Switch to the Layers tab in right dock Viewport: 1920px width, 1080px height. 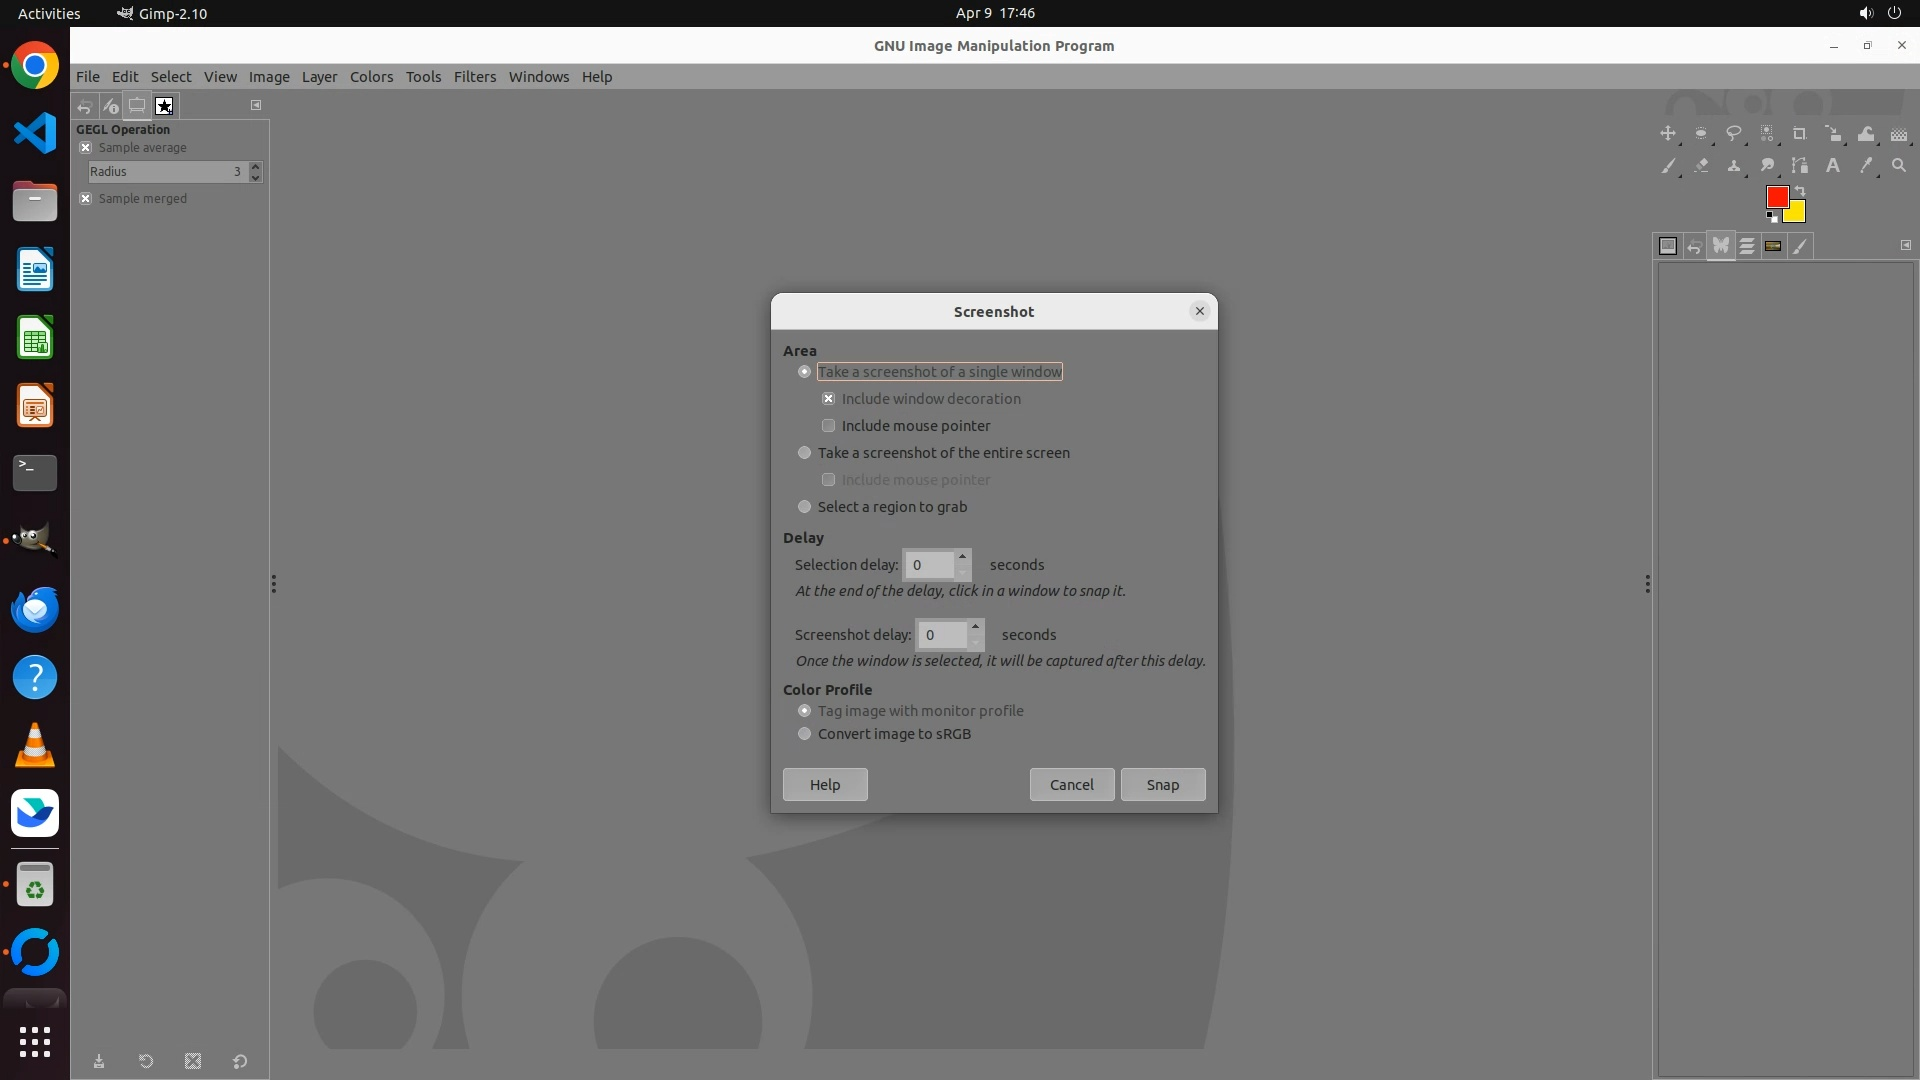[x=1747, y=246]
